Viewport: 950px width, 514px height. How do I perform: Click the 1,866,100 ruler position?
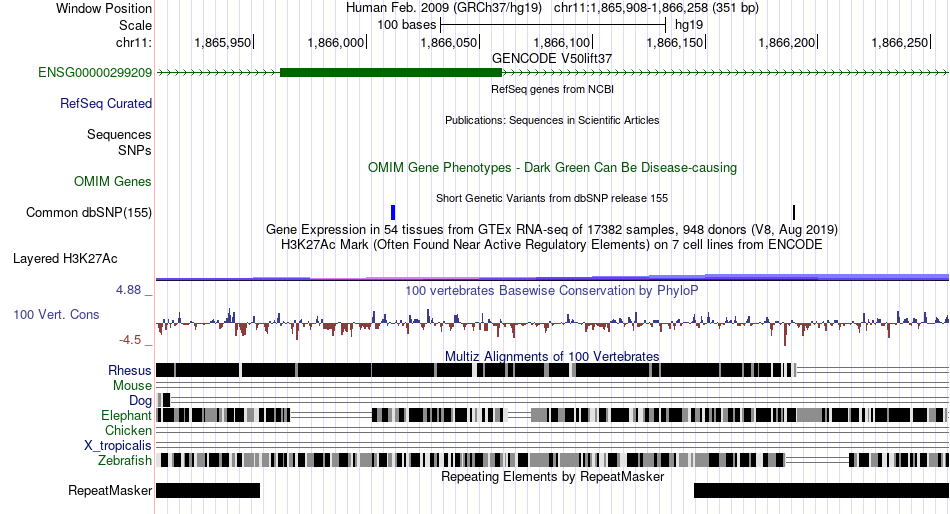[562, 42]
